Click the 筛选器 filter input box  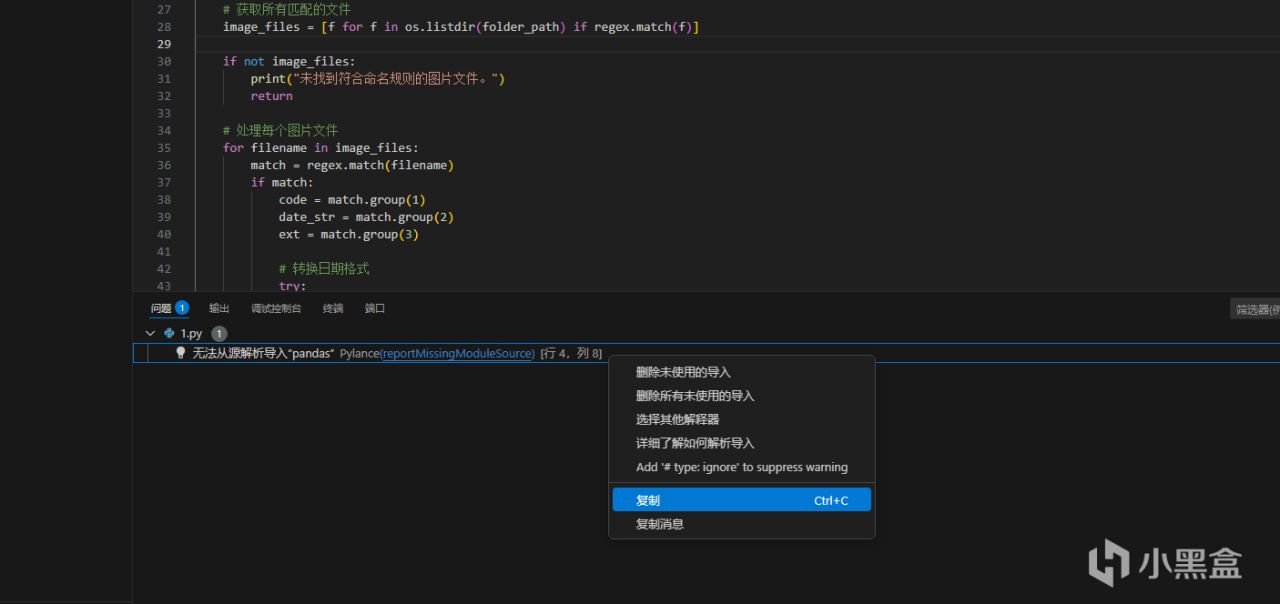pos(1256,310)
